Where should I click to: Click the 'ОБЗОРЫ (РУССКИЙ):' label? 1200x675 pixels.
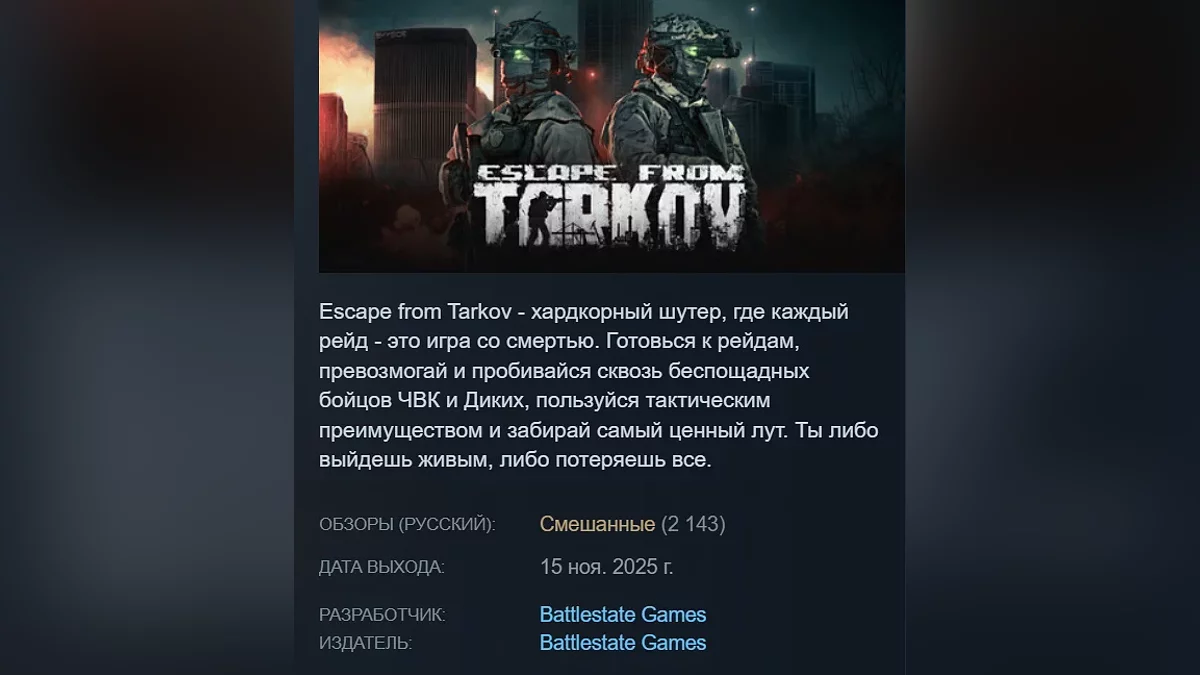[407, 524]
